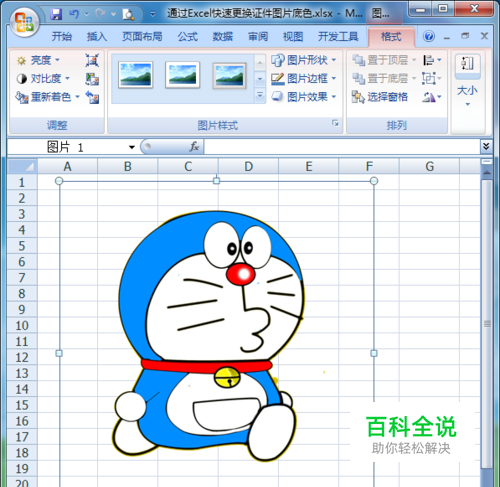
Task: Click the vertical scrollbar up arrow
Action: pyautogui.click(x=487, y=173)
